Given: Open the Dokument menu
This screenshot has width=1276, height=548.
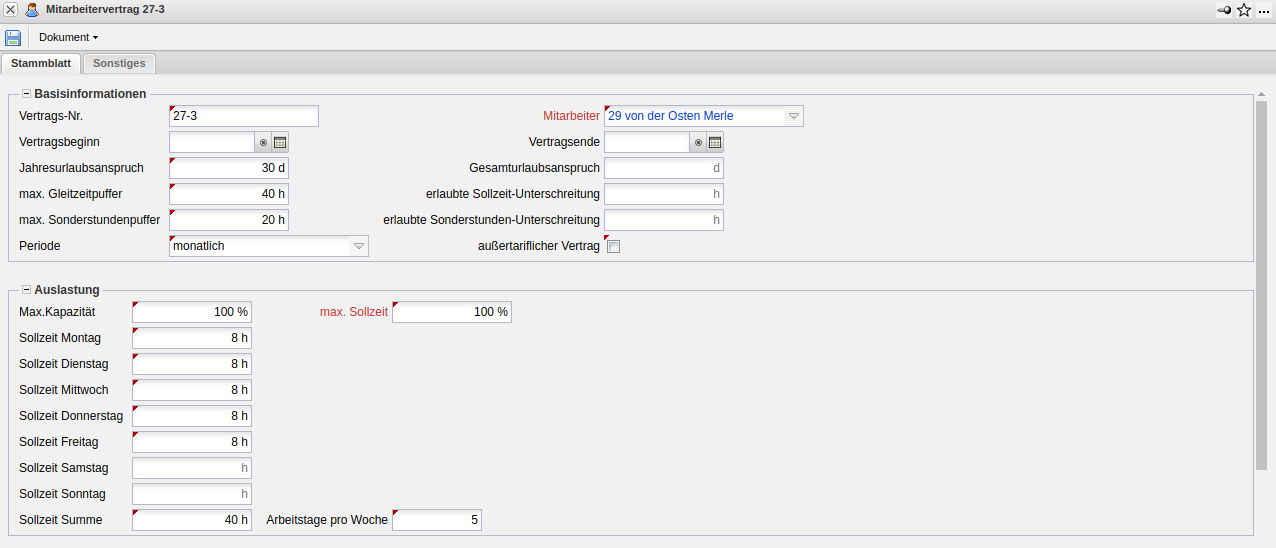Looking at the screenshot, I should pyautogui.click(x=68, y=37).
